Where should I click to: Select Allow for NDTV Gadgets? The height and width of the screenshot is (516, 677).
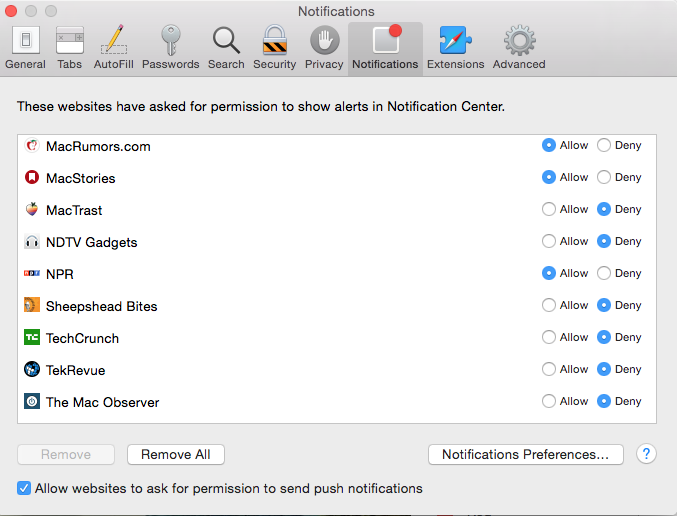coord(549,241)
